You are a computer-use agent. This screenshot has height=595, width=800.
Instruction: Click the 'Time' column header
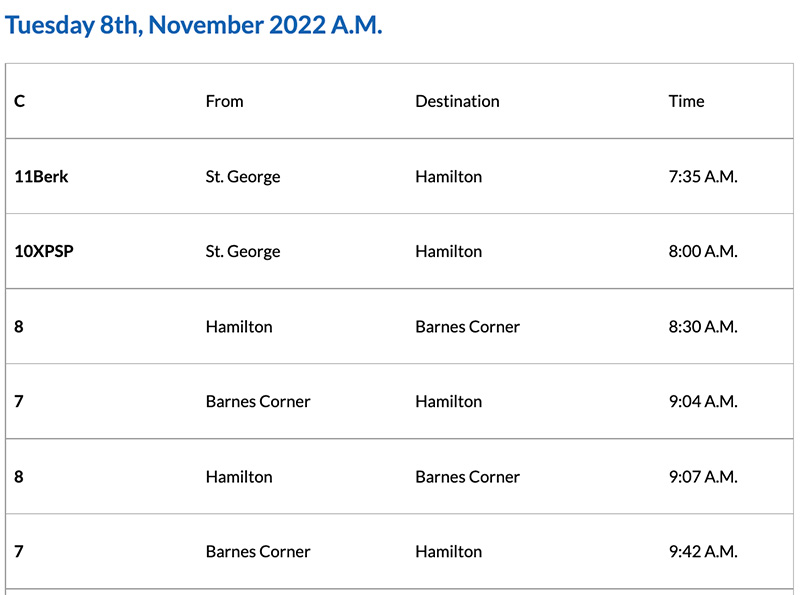(686, 101)
